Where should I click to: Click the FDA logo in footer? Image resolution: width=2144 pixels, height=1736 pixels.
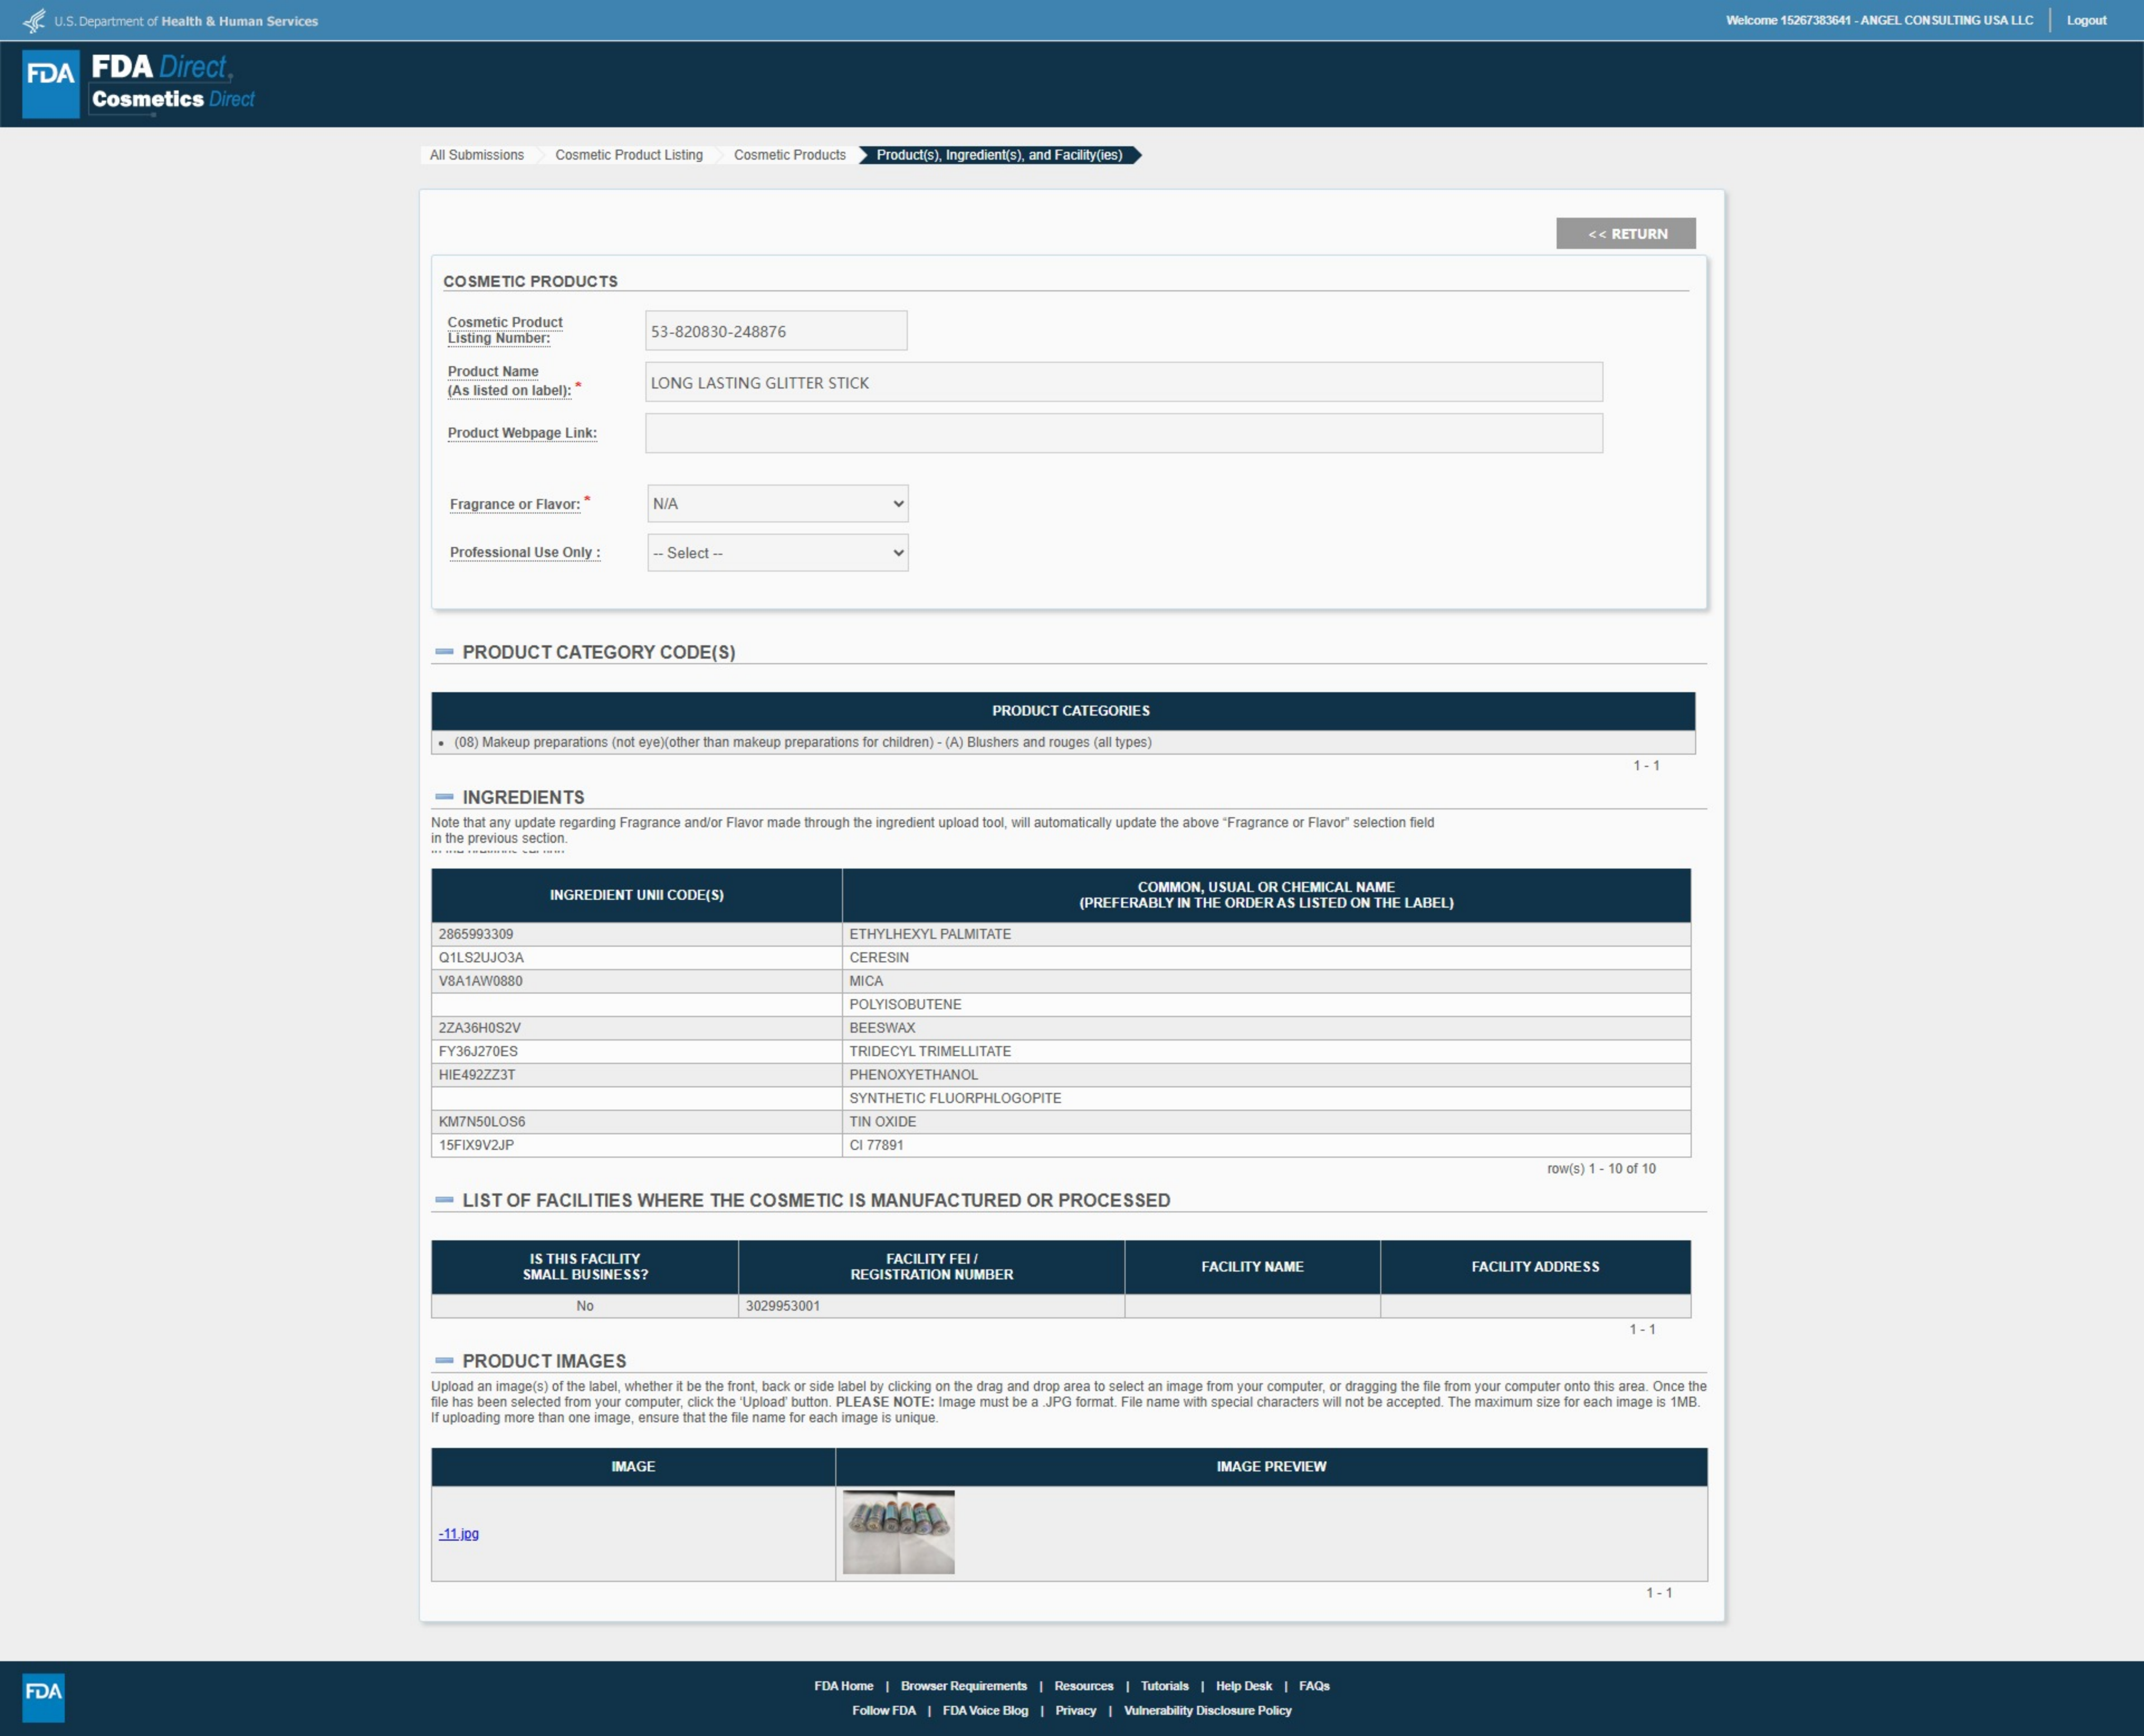(x=43, y=1697)
